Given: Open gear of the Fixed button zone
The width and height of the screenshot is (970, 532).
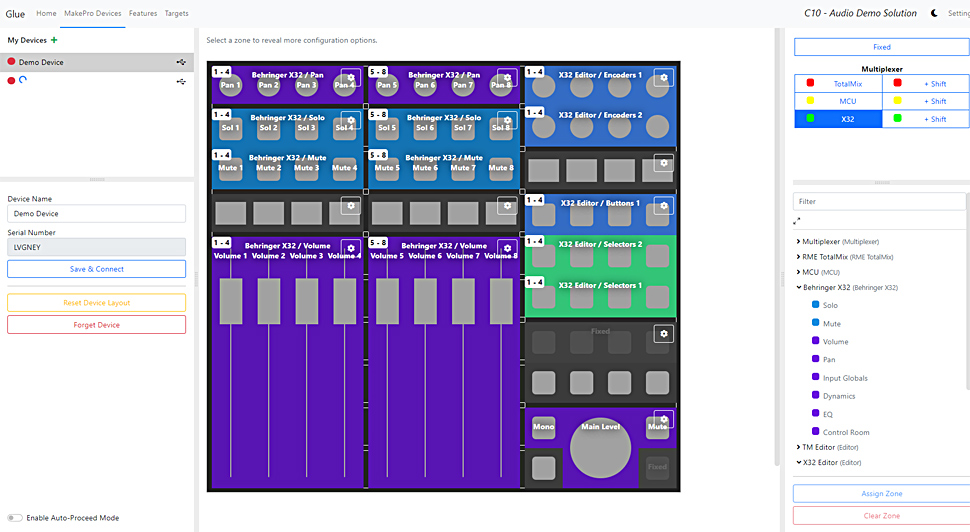Looking at the screenshot, I should pos(664,333).
